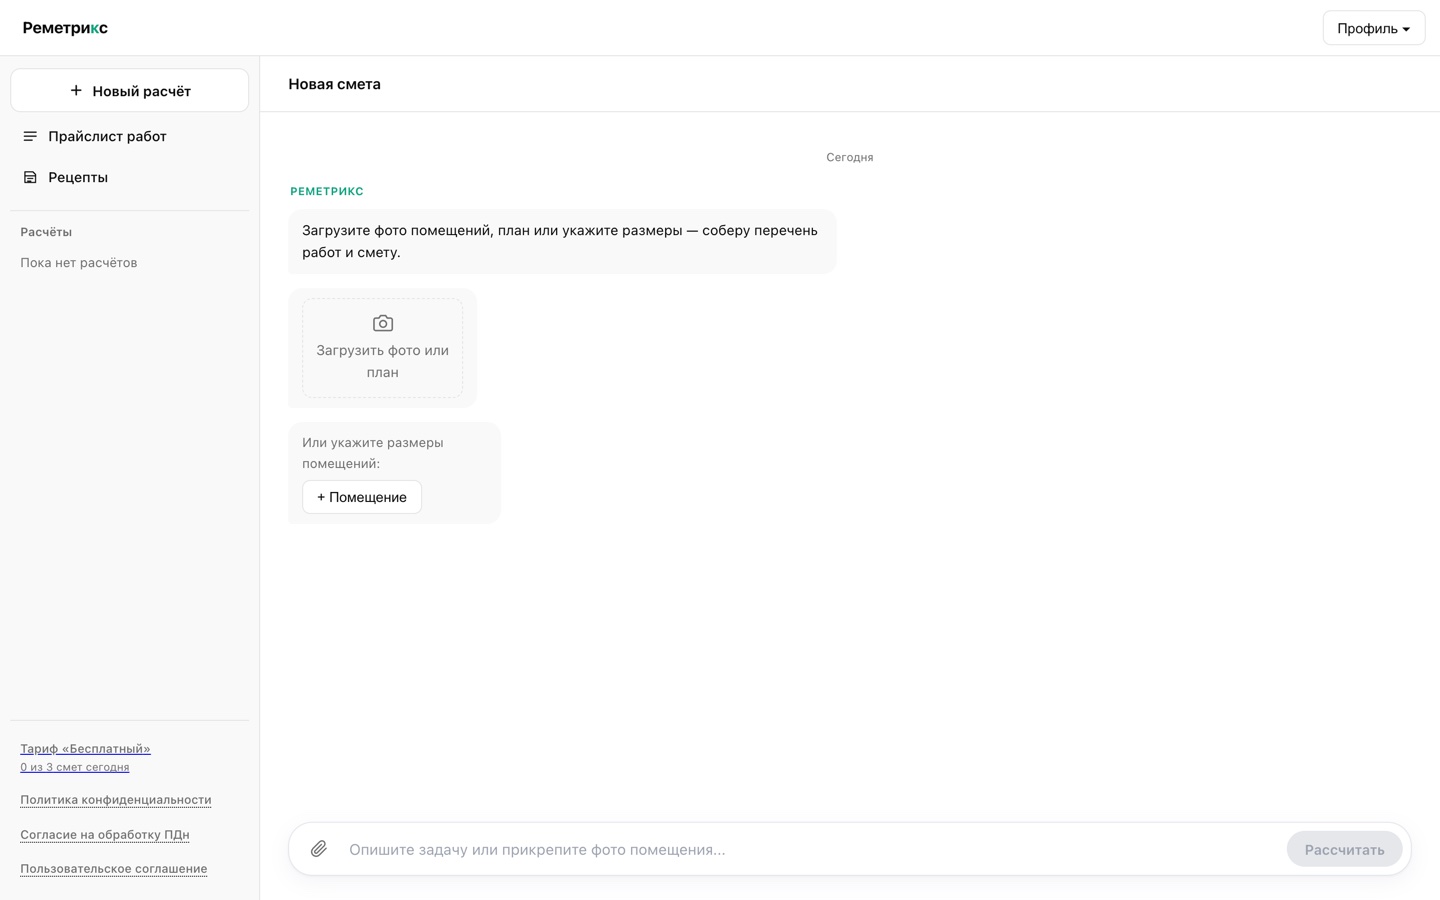This screenshot has height=900, width=1440.
Task: Click the Рассчитать button
Action: point(1344,849)
